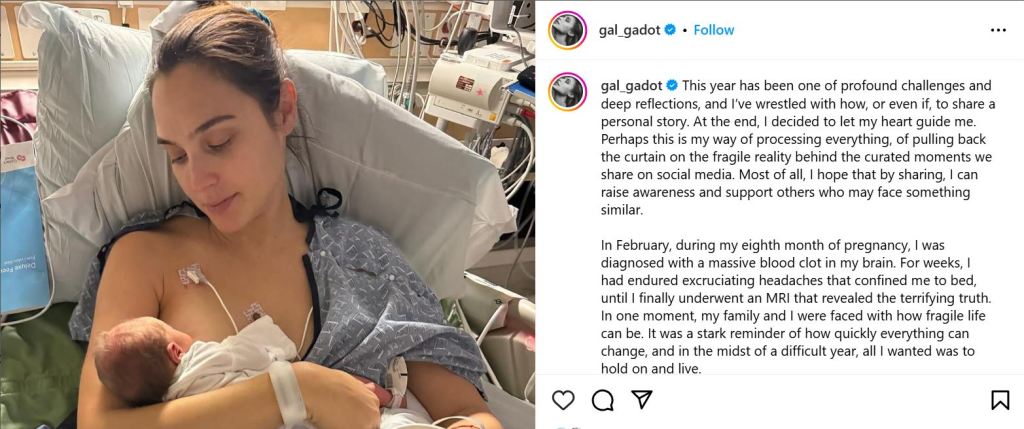Open more options three-dot menu
The height and width of the screenshot is (429, 1024).
[998, 30]
